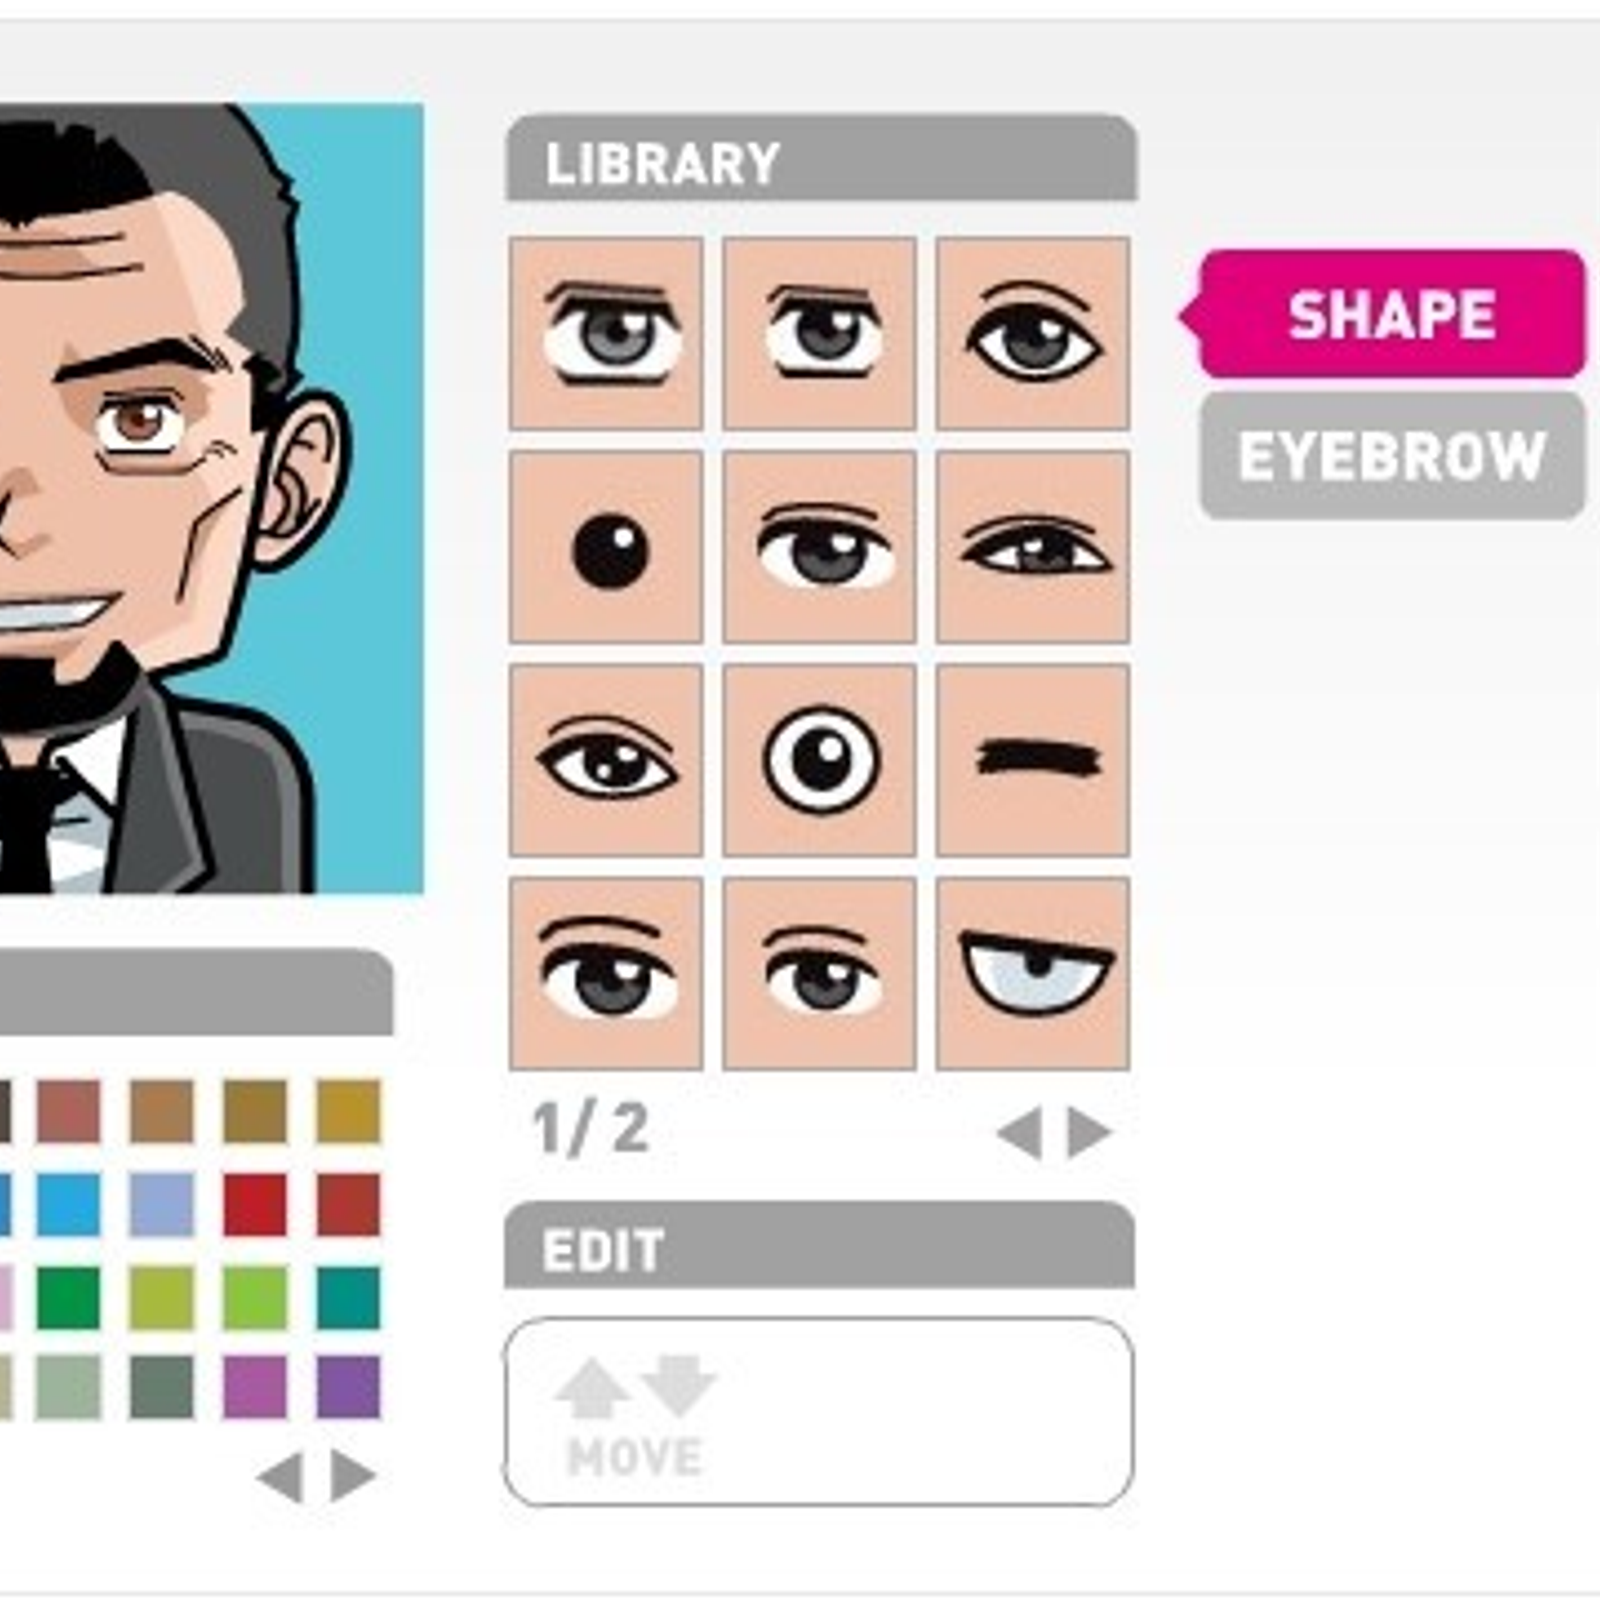Viewport: 1600px width, 1600px height.
Task: Select the bottom-left big eye with brow
Action: (x=606, y=974)
